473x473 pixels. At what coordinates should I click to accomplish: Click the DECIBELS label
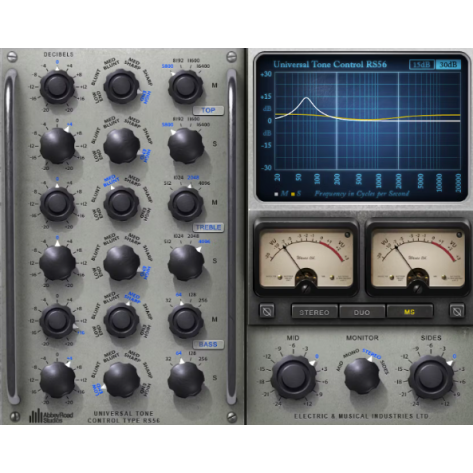(58, 54)
